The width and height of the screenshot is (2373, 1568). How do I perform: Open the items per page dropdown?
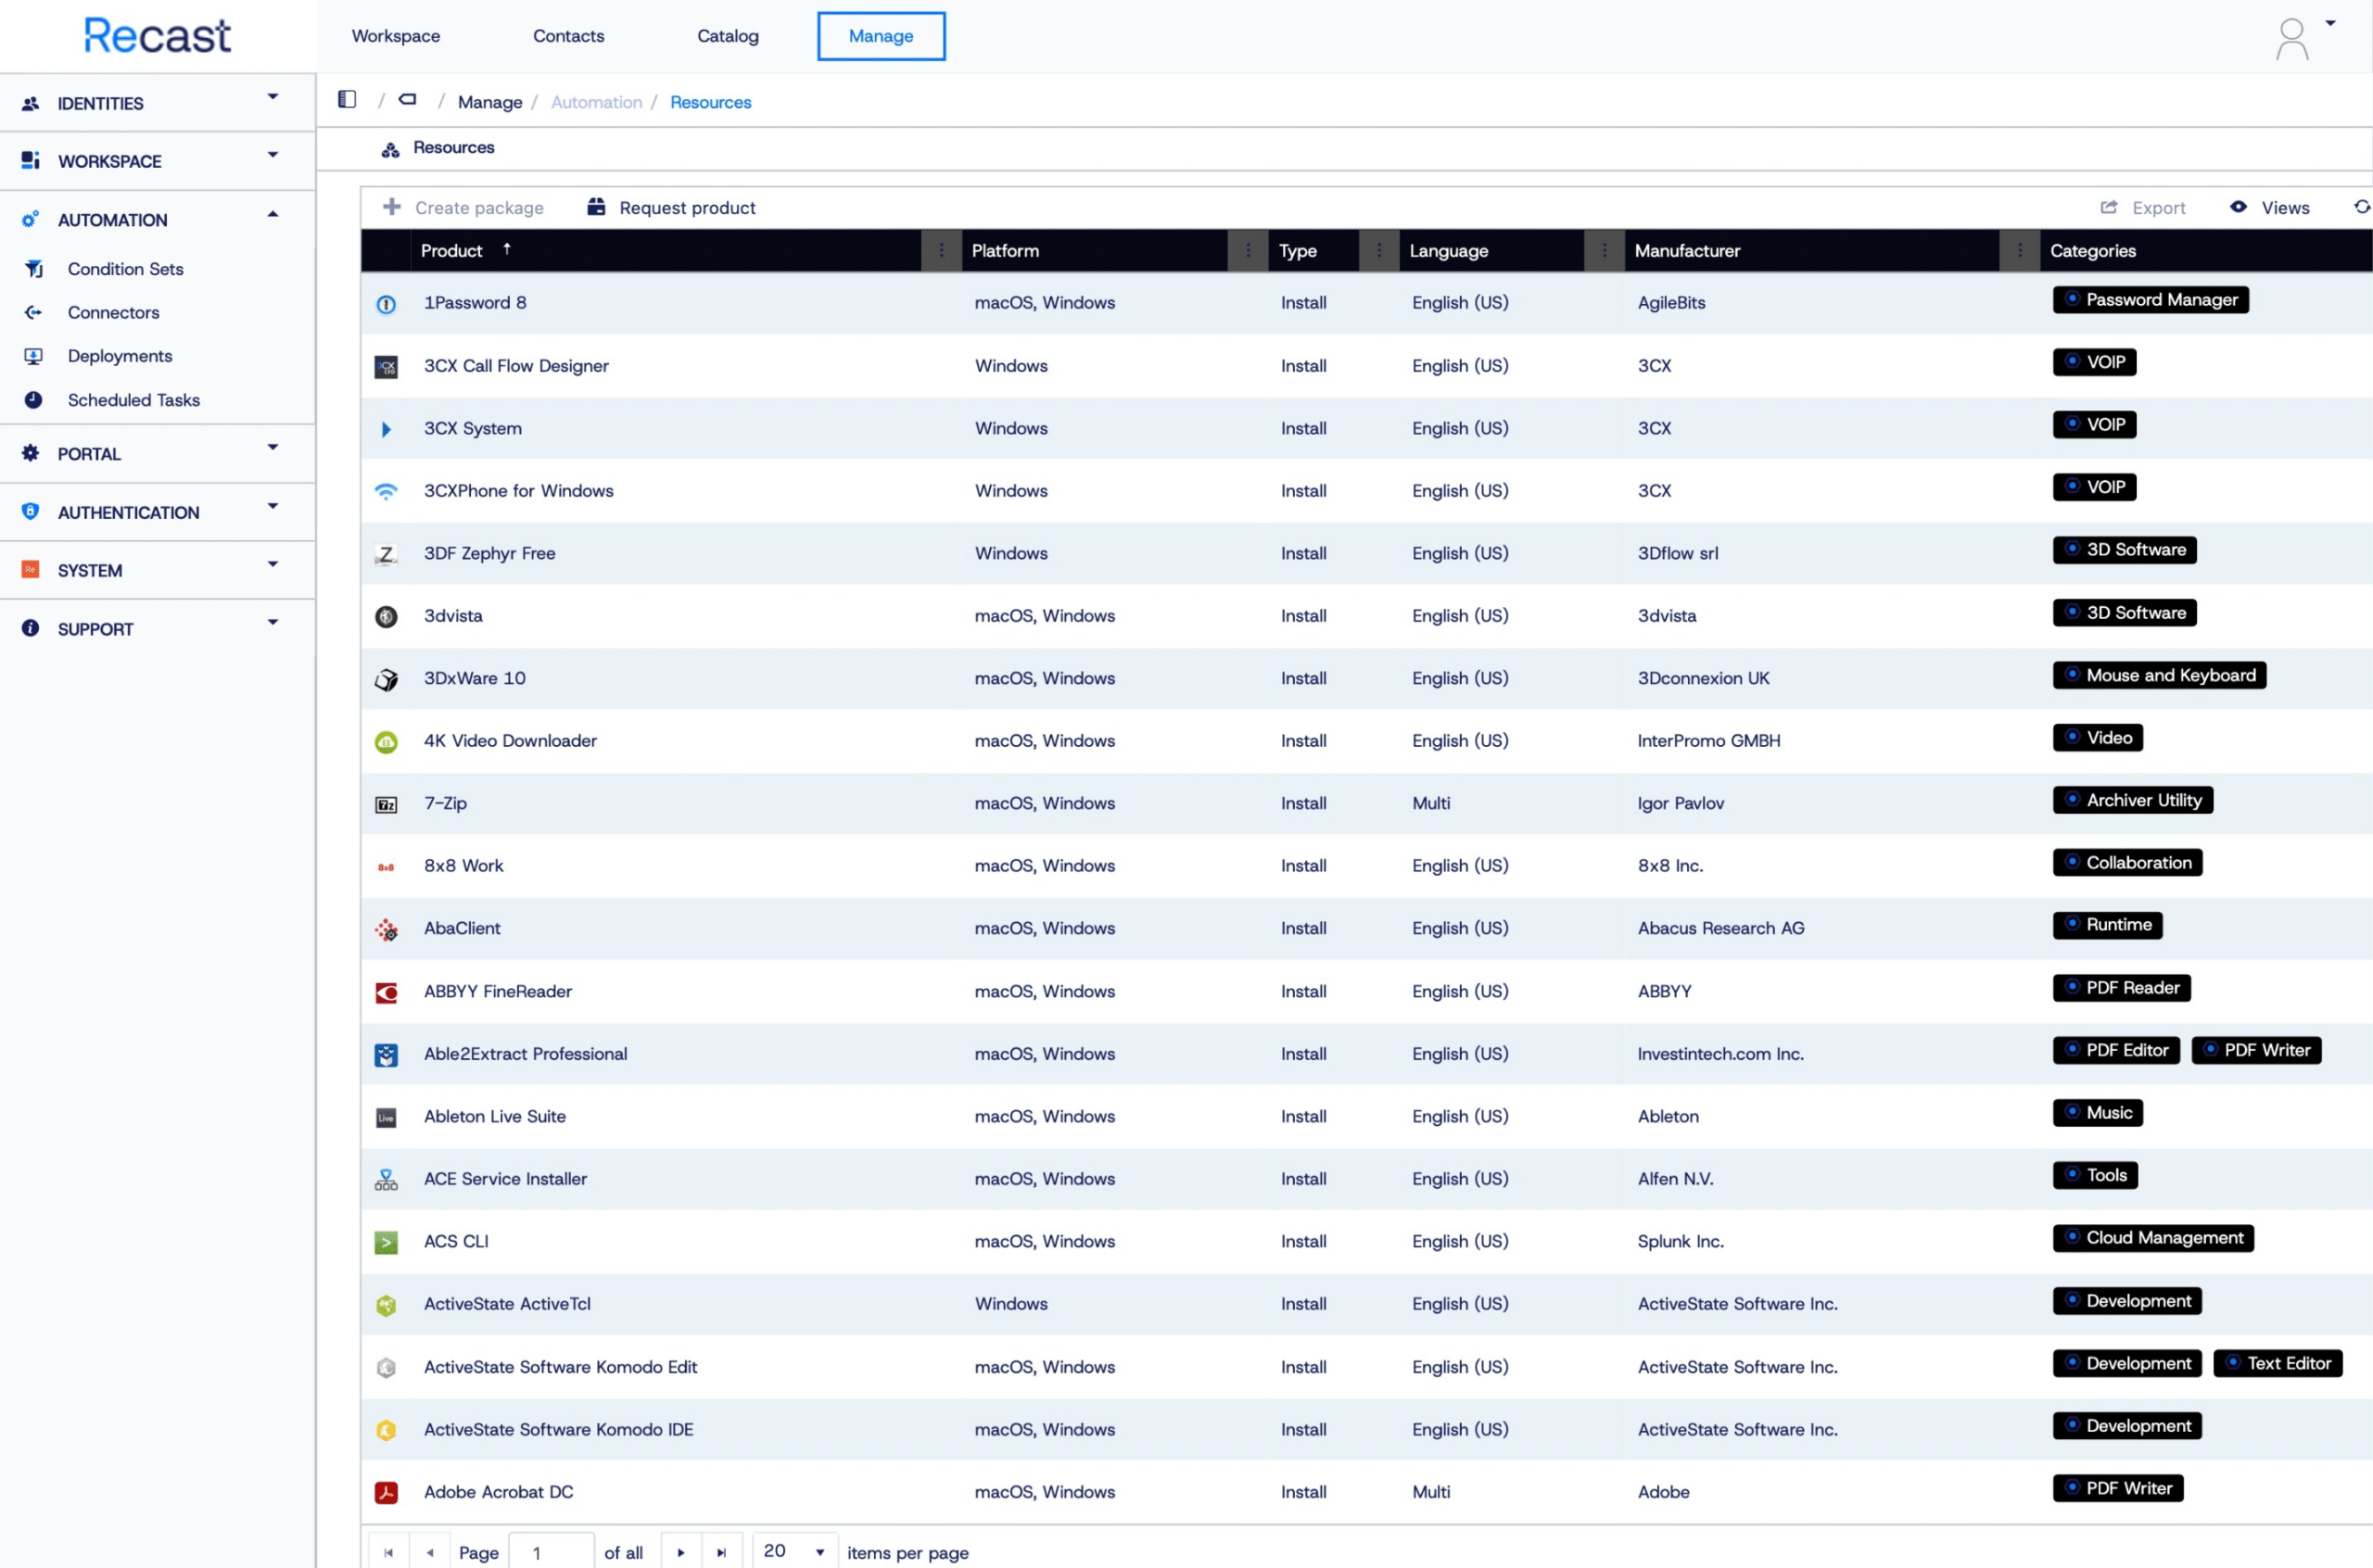(796, 1552)
